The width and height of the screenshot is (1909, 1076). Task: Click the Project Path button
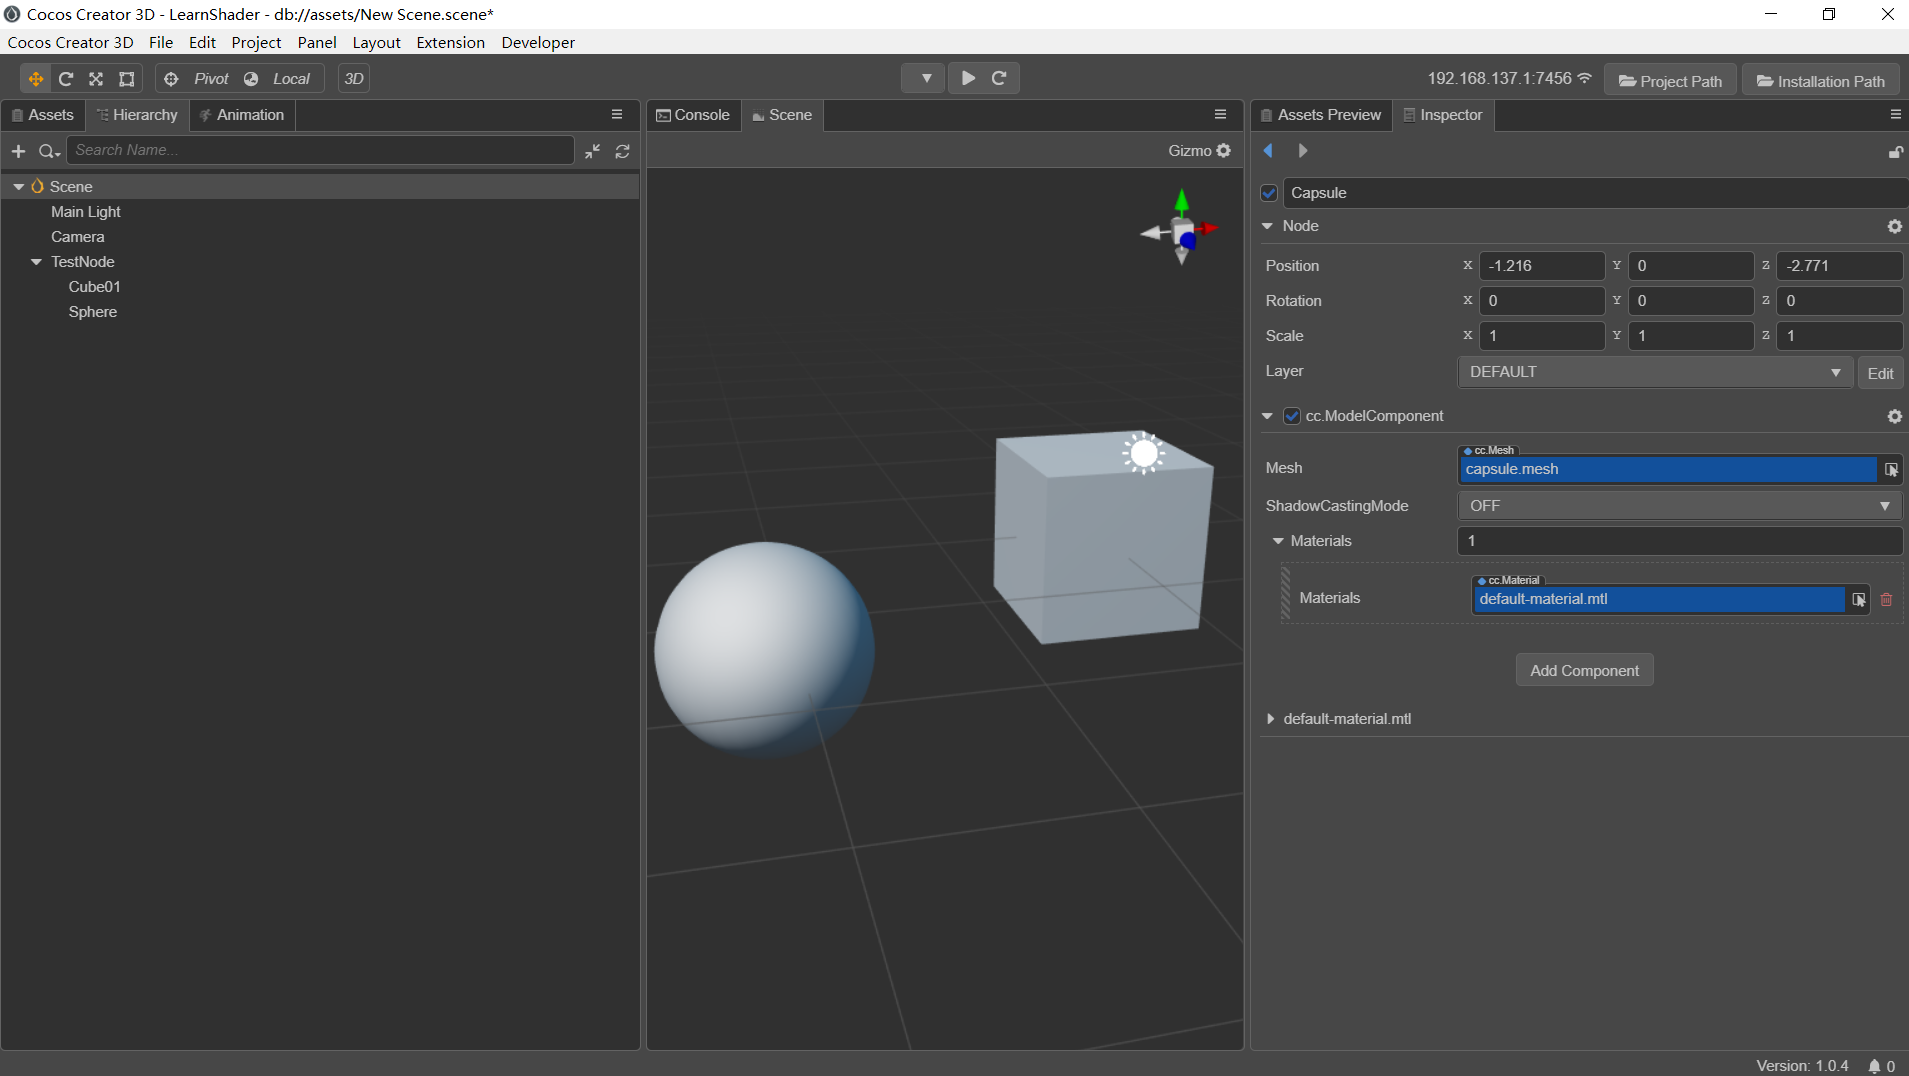1670,81
